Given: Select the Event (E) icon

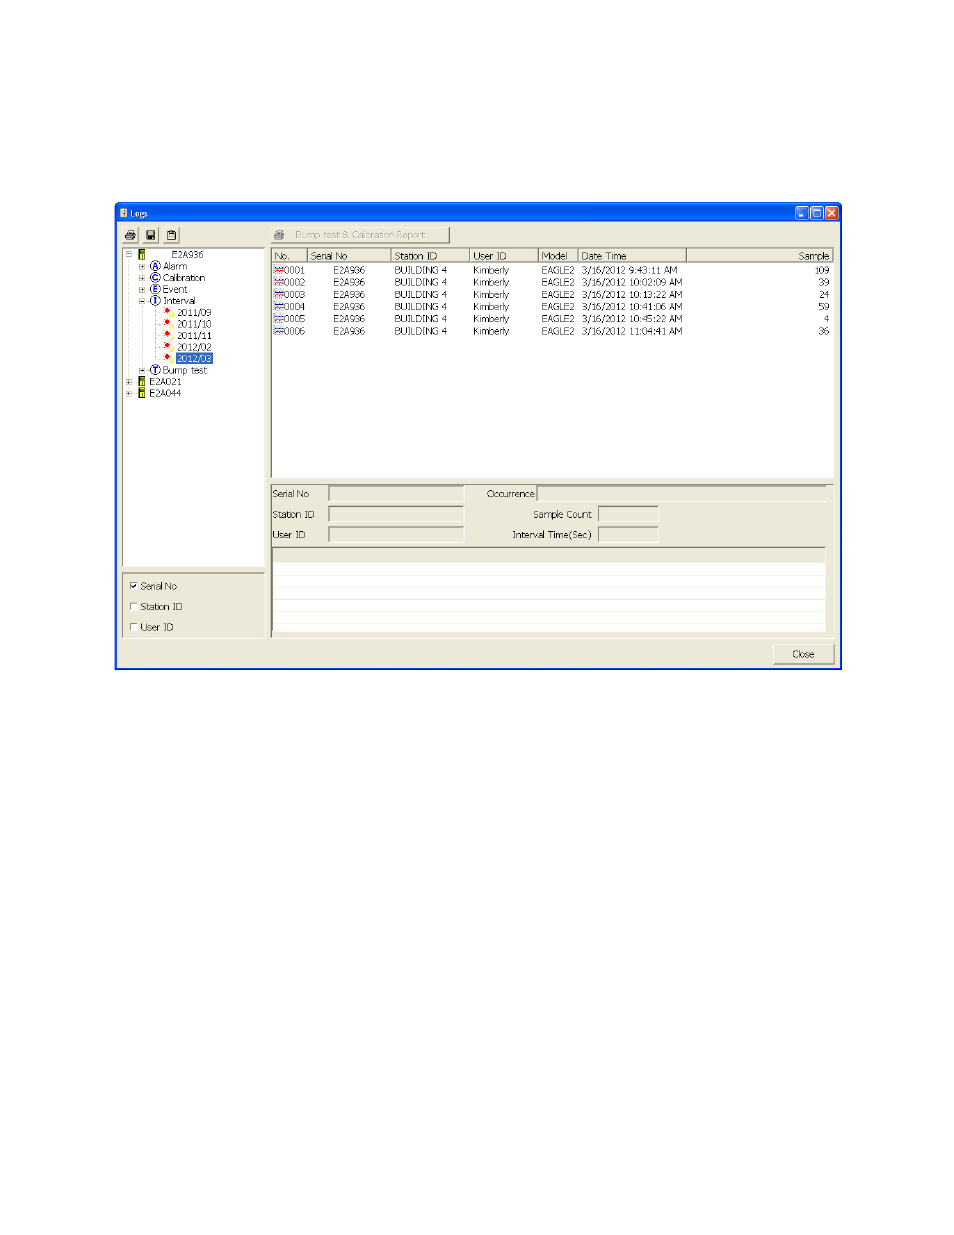Looking at the screenshot, I should click(155, 289).
